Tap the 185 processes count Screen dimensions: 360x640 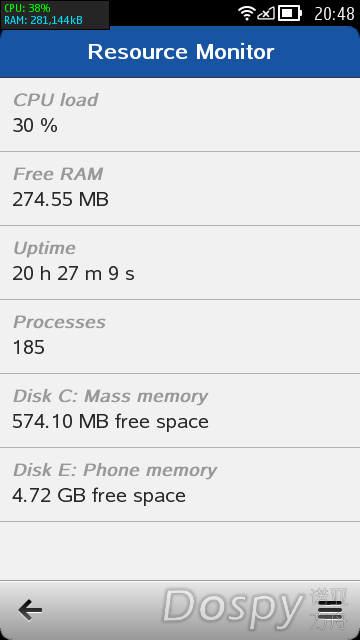[x=29, y=347]
